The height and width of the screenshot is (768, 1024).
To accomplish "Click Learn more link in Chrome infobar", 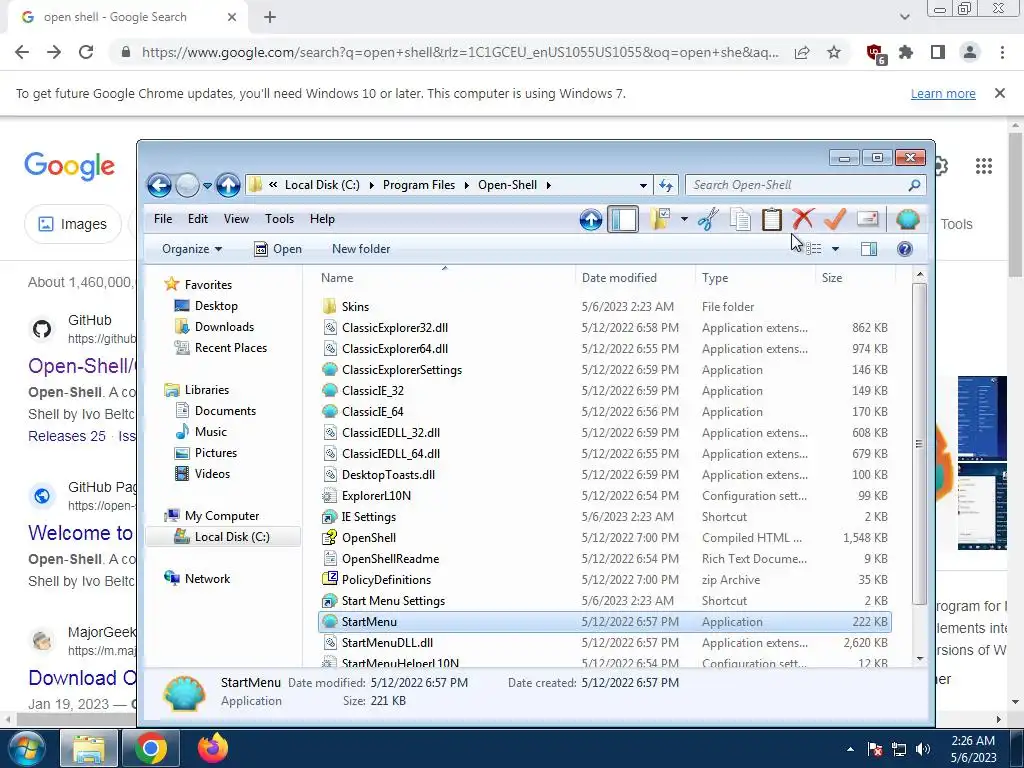I will 943,93.
